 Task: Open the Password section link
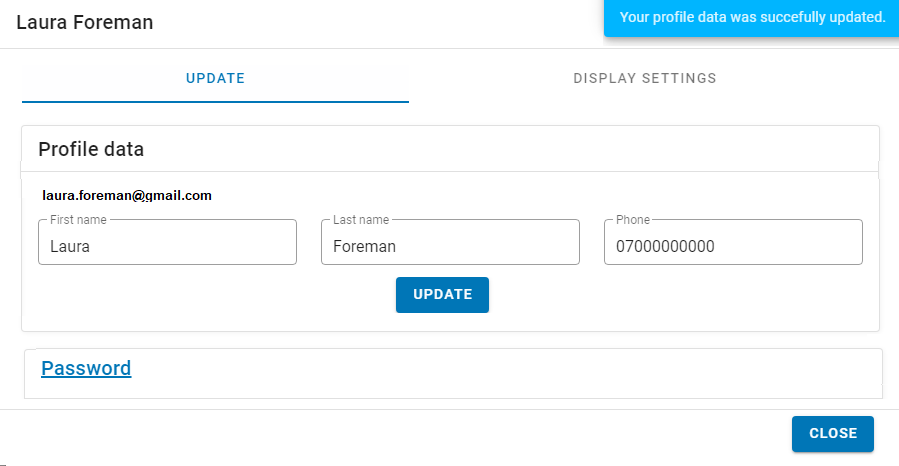point(86,368)
